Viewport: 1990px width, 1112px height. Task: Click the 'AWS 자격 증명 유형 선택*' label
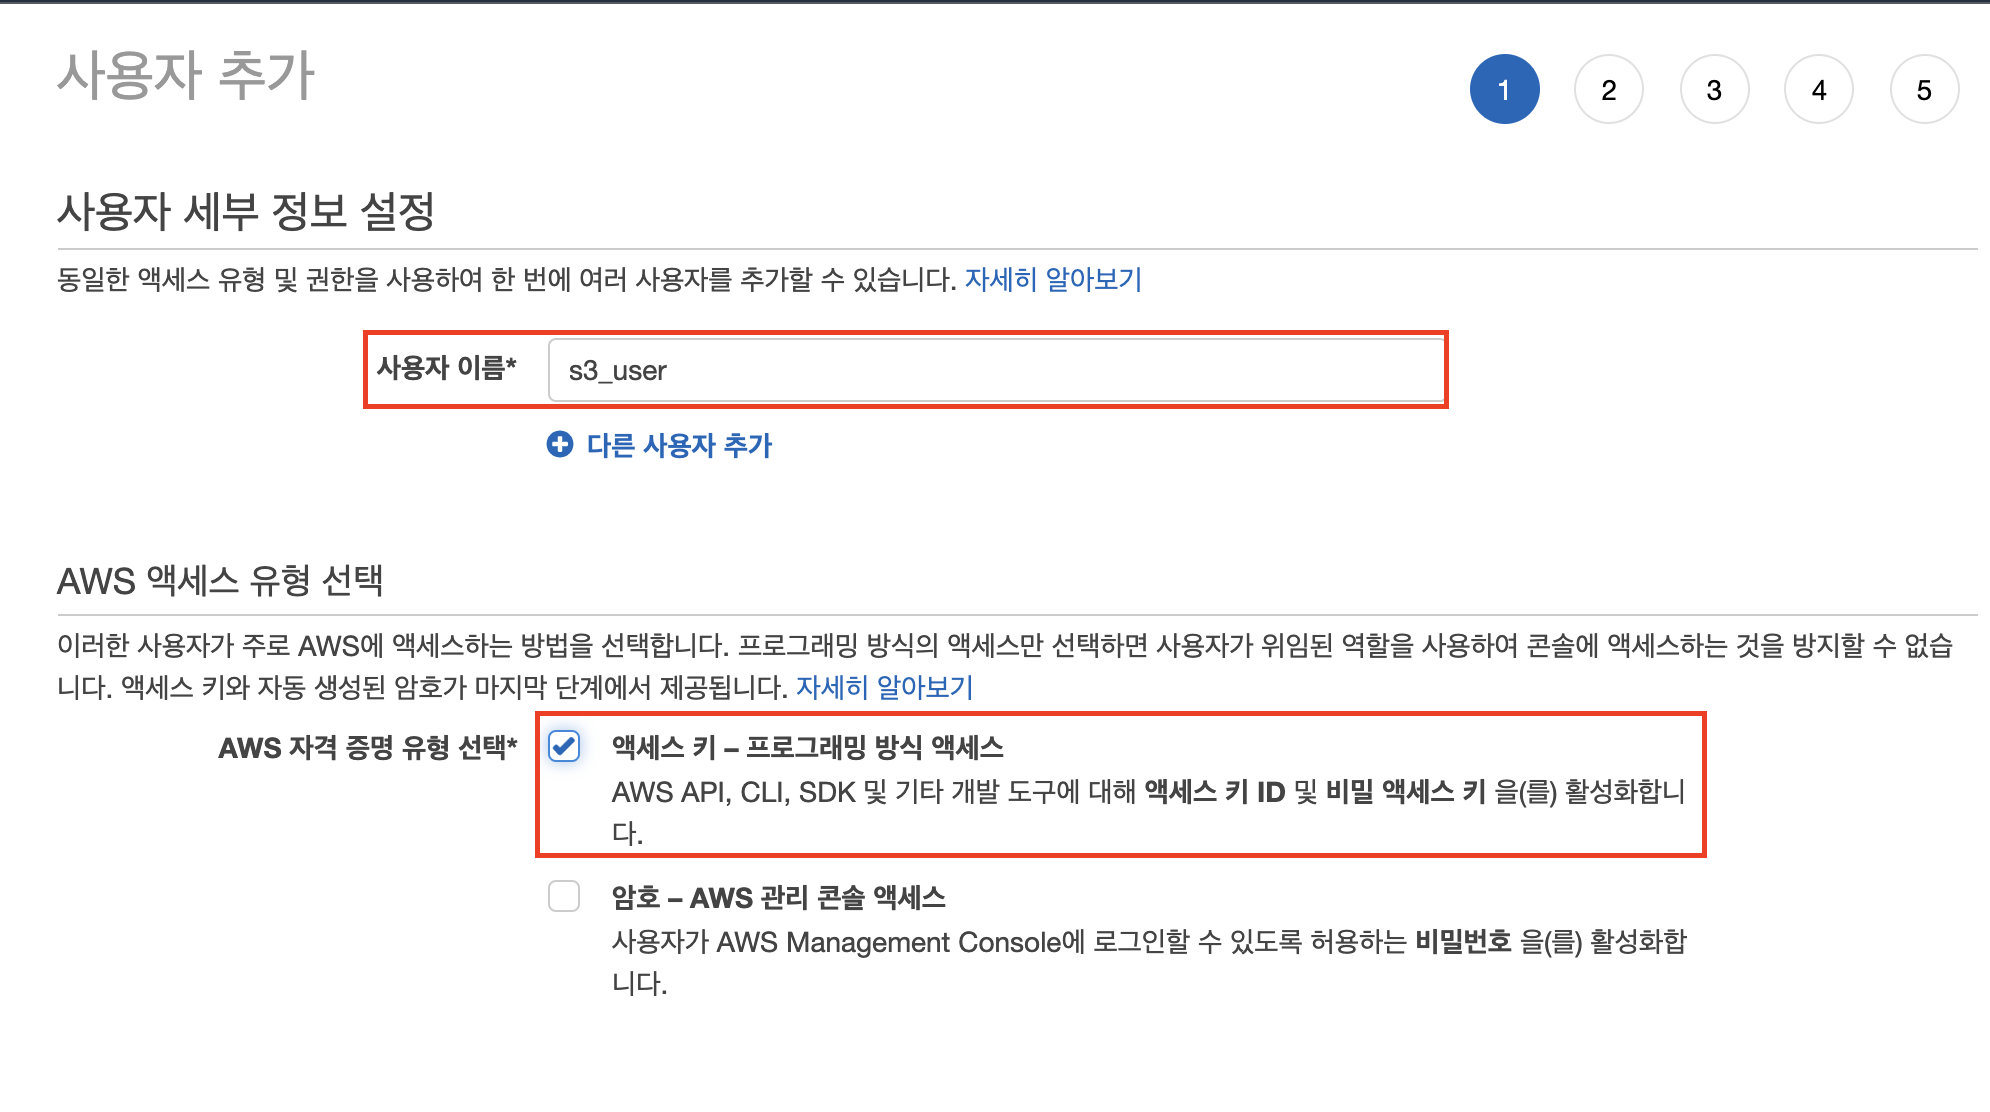(368, 748)
